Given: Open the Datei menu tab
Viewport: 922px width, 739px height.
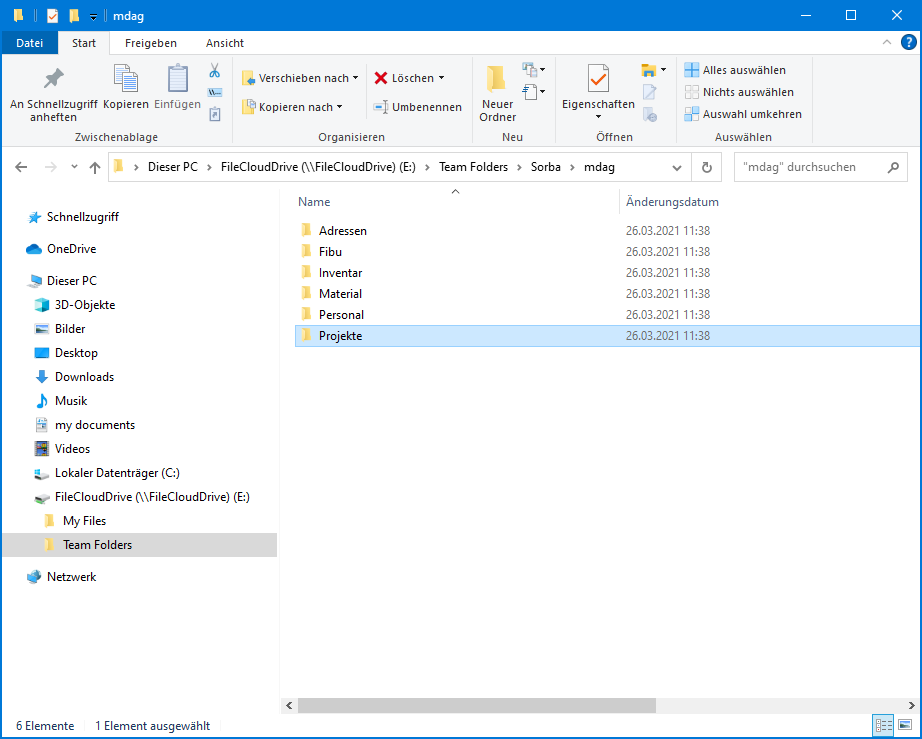Looking at the screenshot, I should pos(29,43).
